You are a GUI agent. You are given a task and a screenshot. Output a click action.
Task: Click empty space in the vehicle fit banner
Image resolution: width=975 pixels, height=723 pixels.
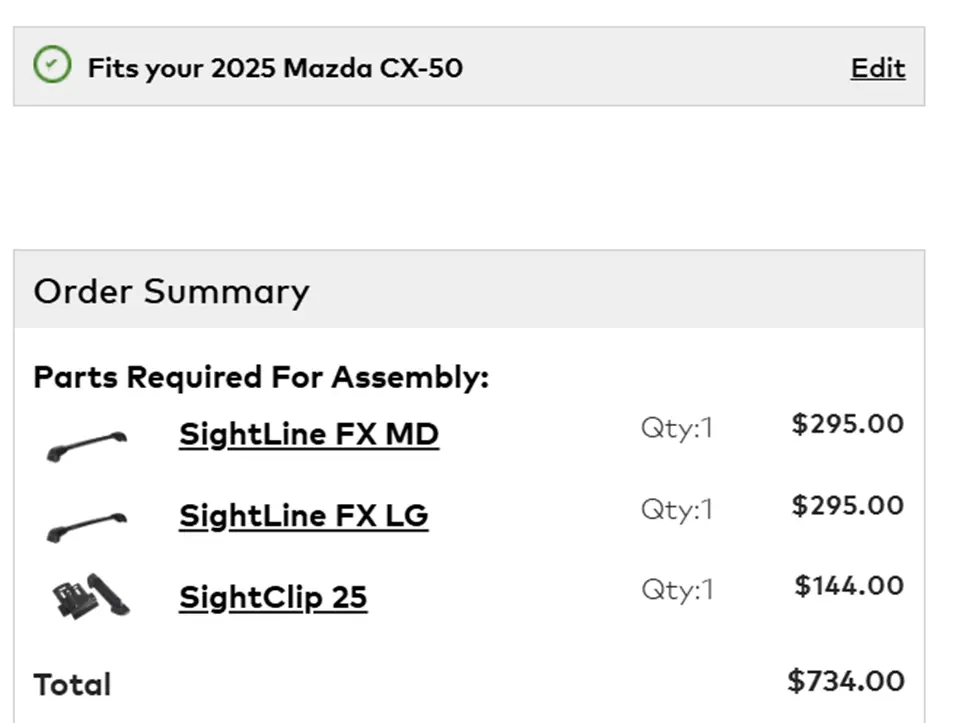coord(650,67)
